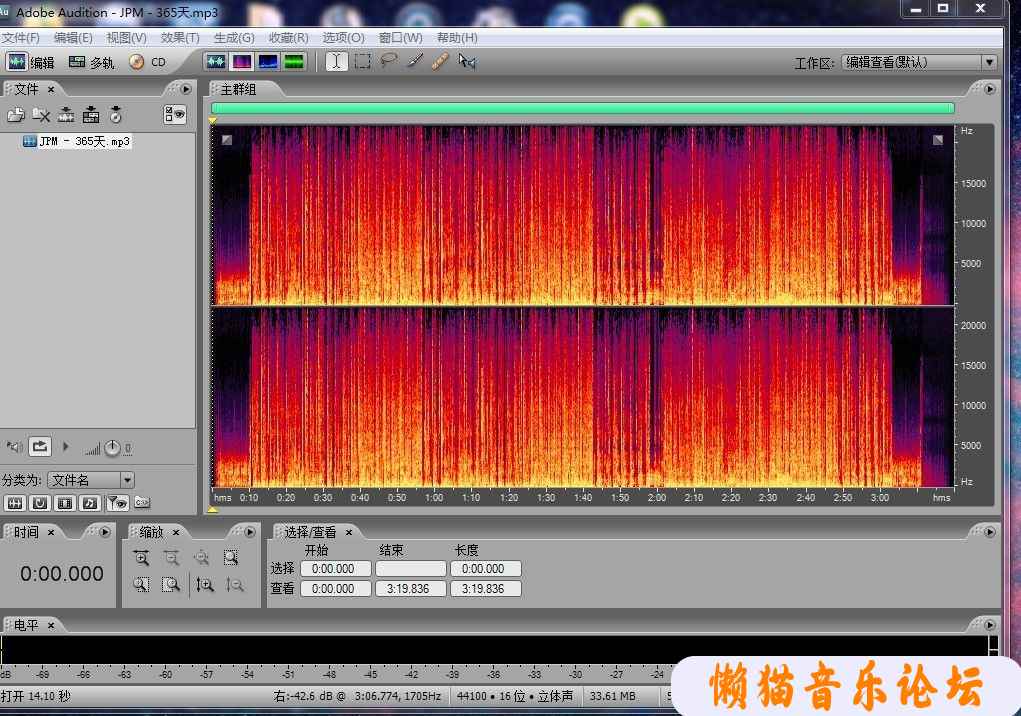The width and height of the screenshot is (1021, 716).
Task: Open the 选择/查看 panel options menu arrow
Action: click(x=990, y=532)
